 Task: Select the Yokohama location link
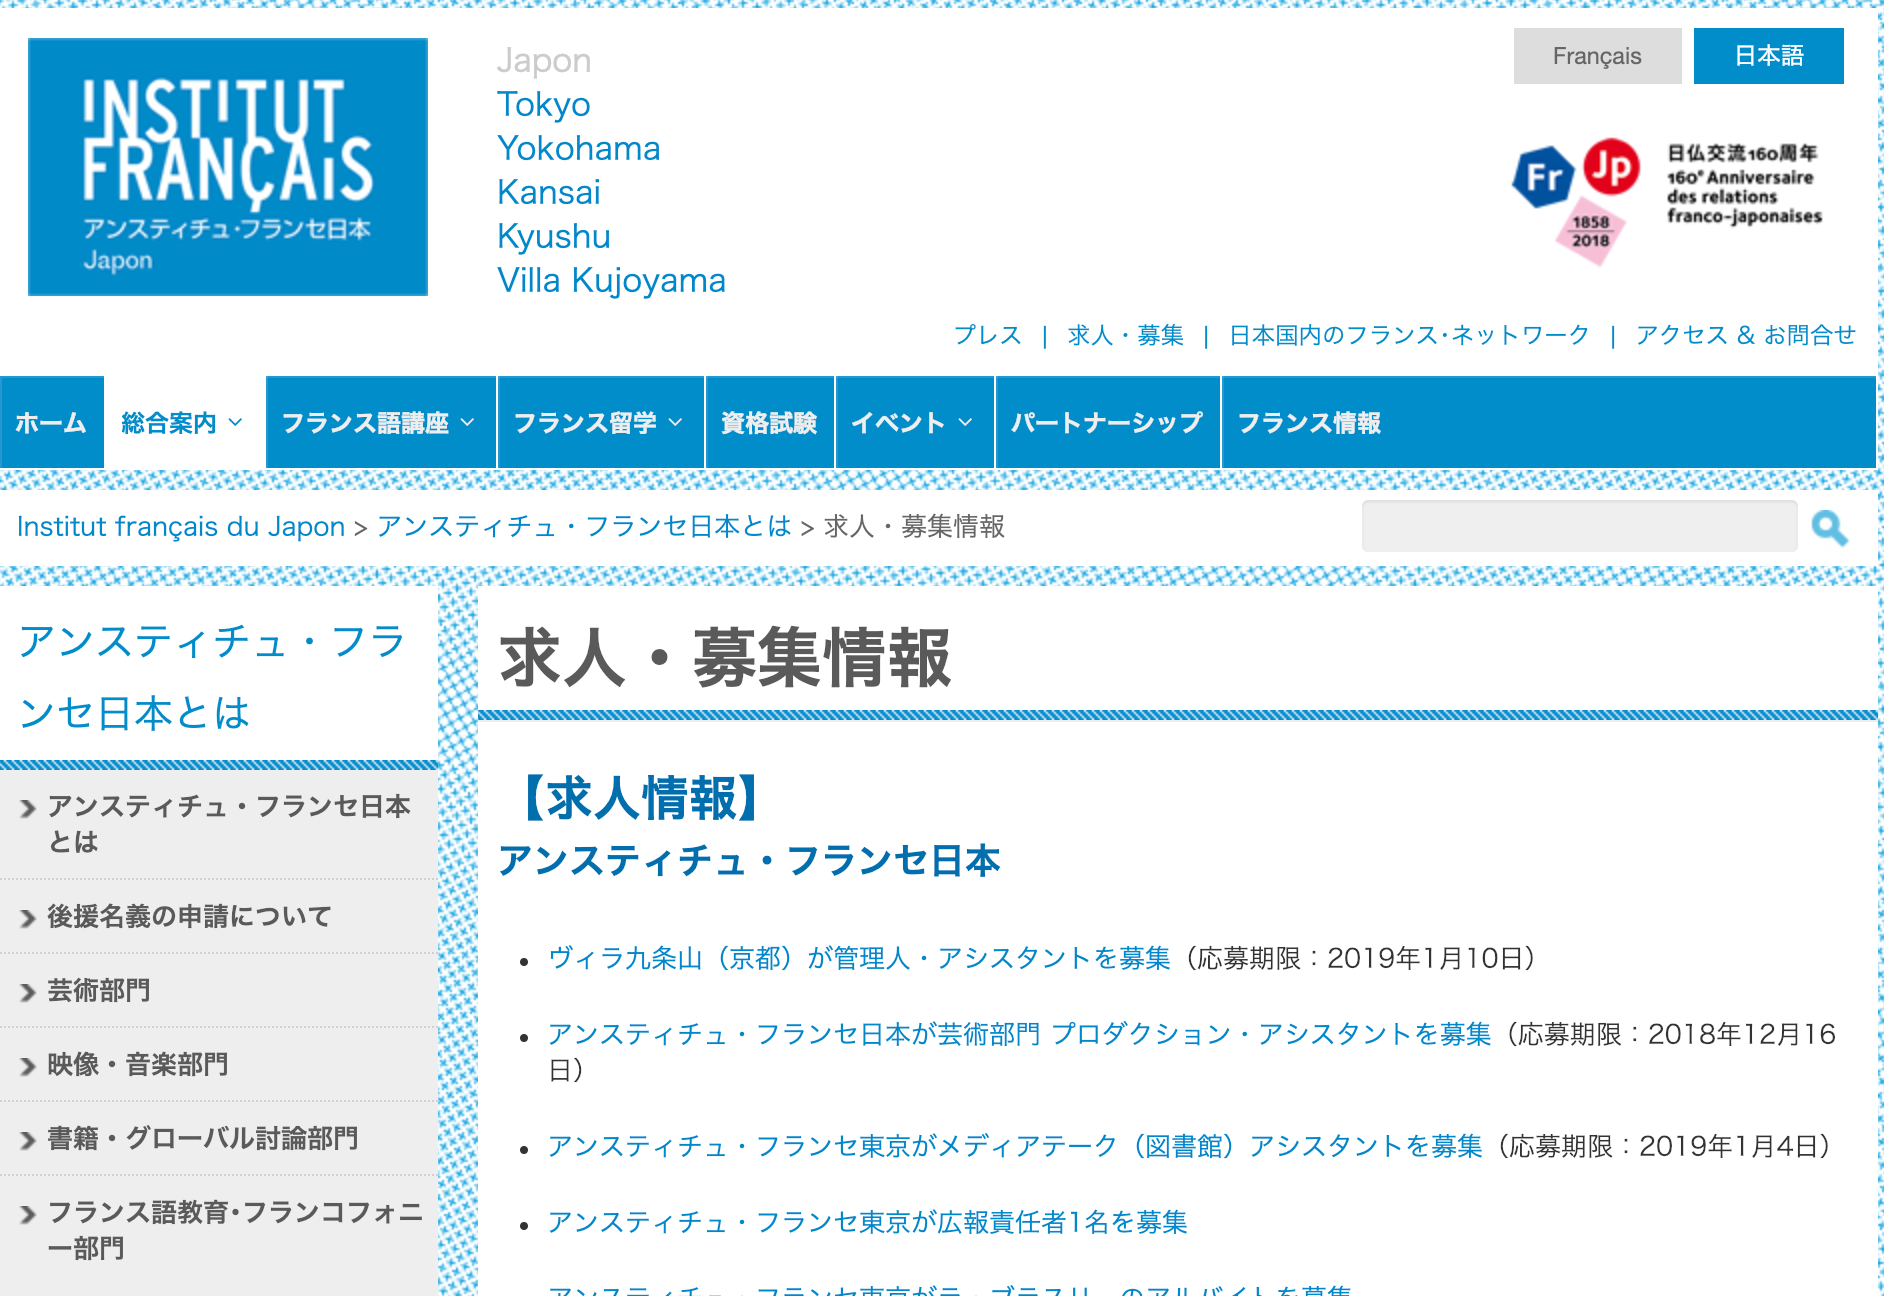pos(579,148)
